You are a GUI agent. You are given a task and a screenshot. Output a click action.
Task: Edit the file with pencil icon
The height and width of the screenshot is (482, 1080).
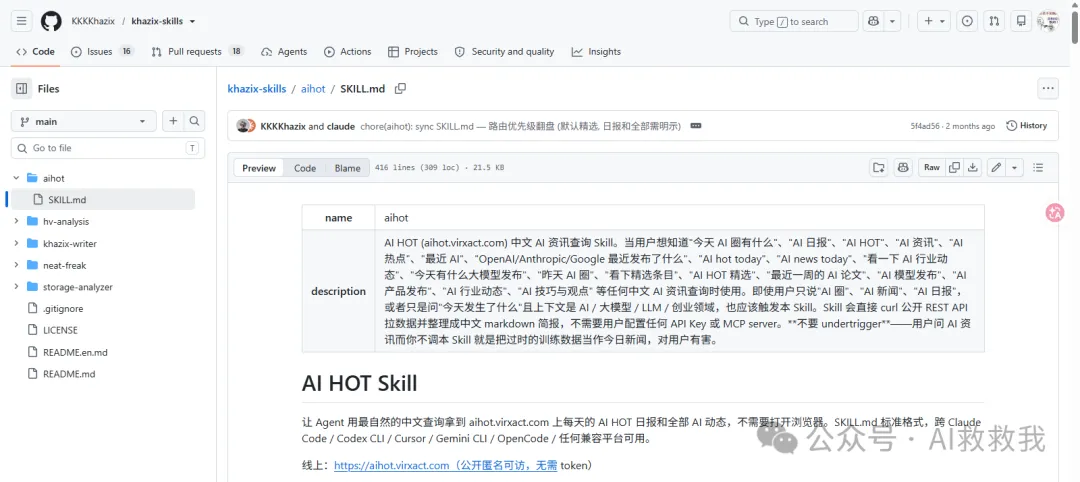pos(996,167)
